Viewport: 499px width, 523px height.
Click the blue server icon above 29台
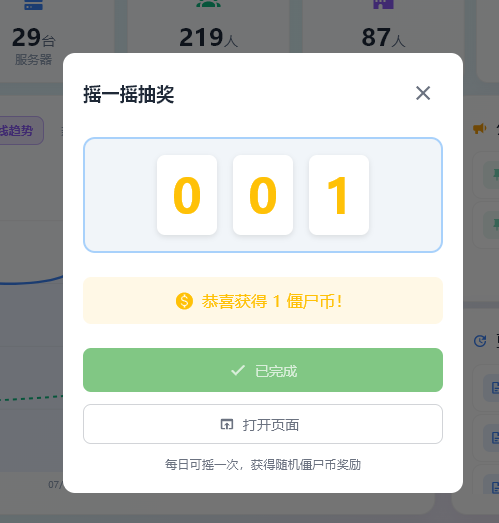(33, 5)
